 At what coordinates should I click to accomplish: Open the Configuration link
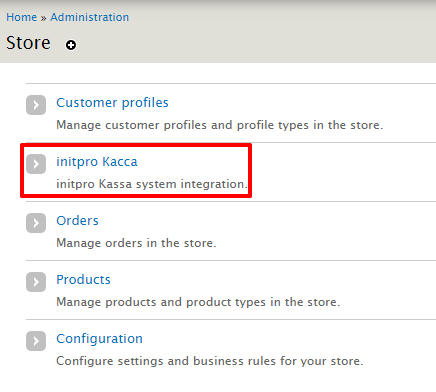point(99,339)
